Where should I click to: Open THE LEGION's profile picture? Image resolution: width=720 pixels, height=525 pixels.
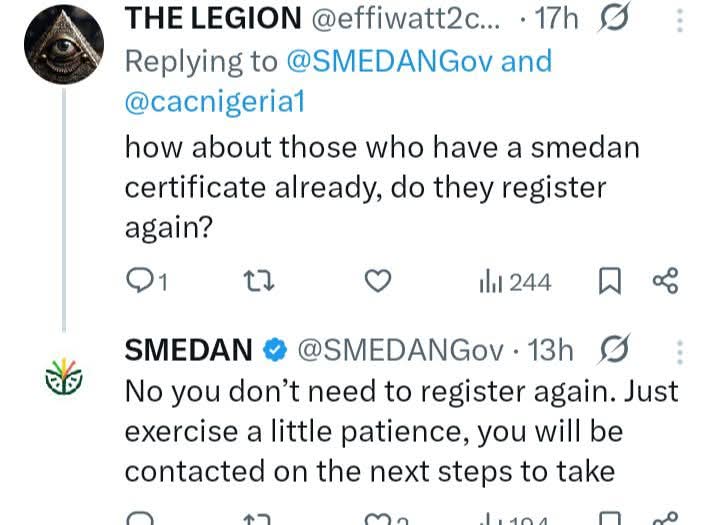(63, 46)
